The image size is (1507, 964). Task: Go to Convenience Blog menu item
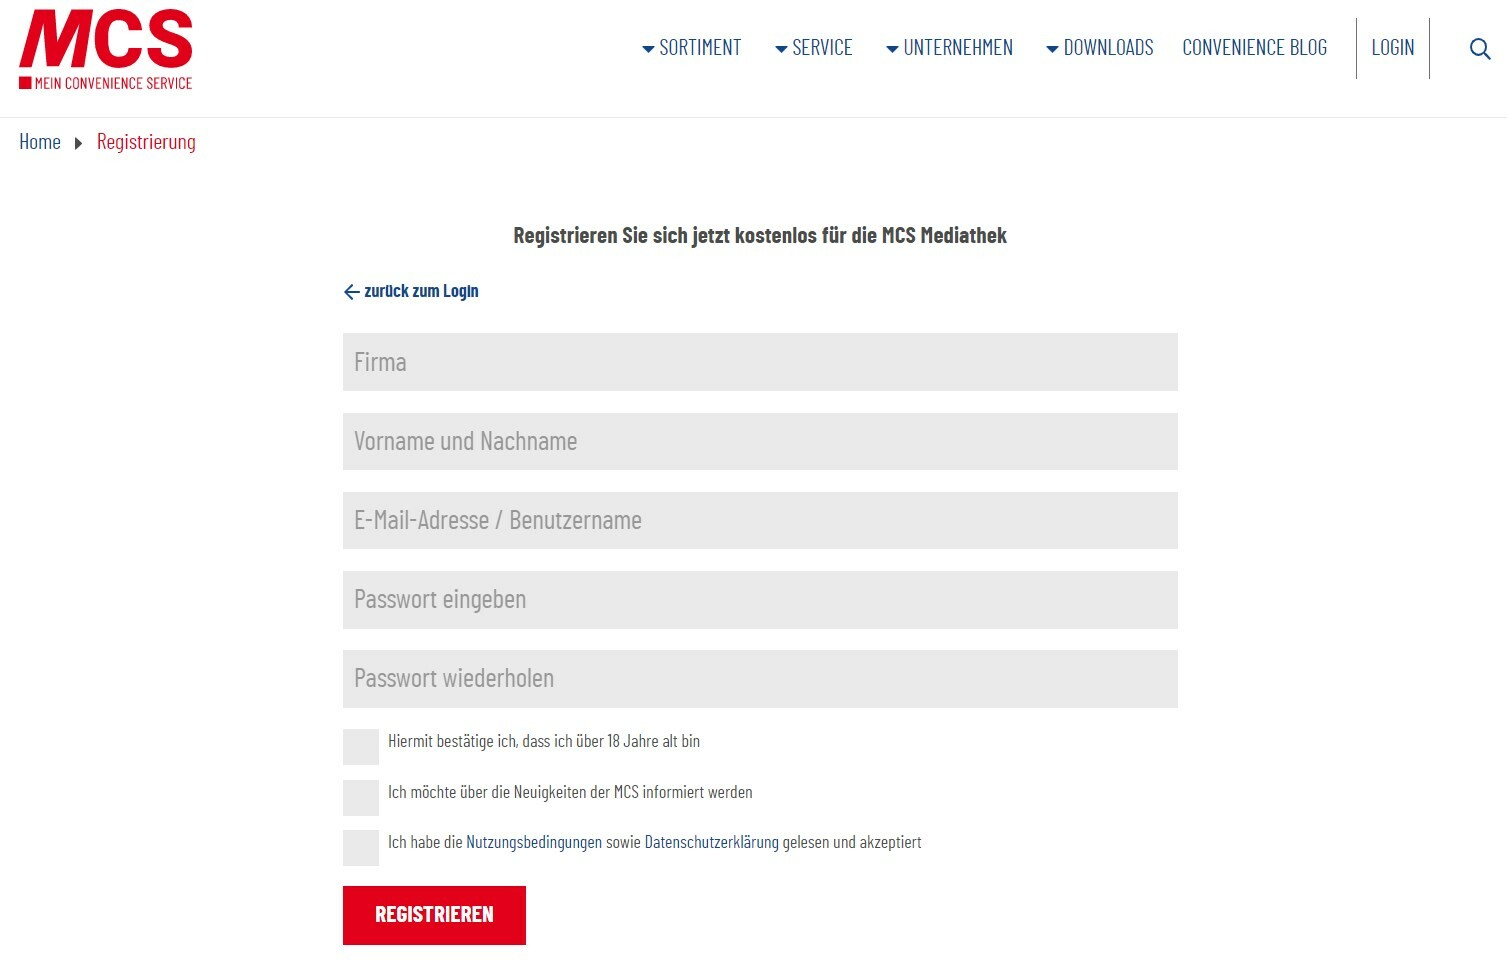coord(1255,48)
